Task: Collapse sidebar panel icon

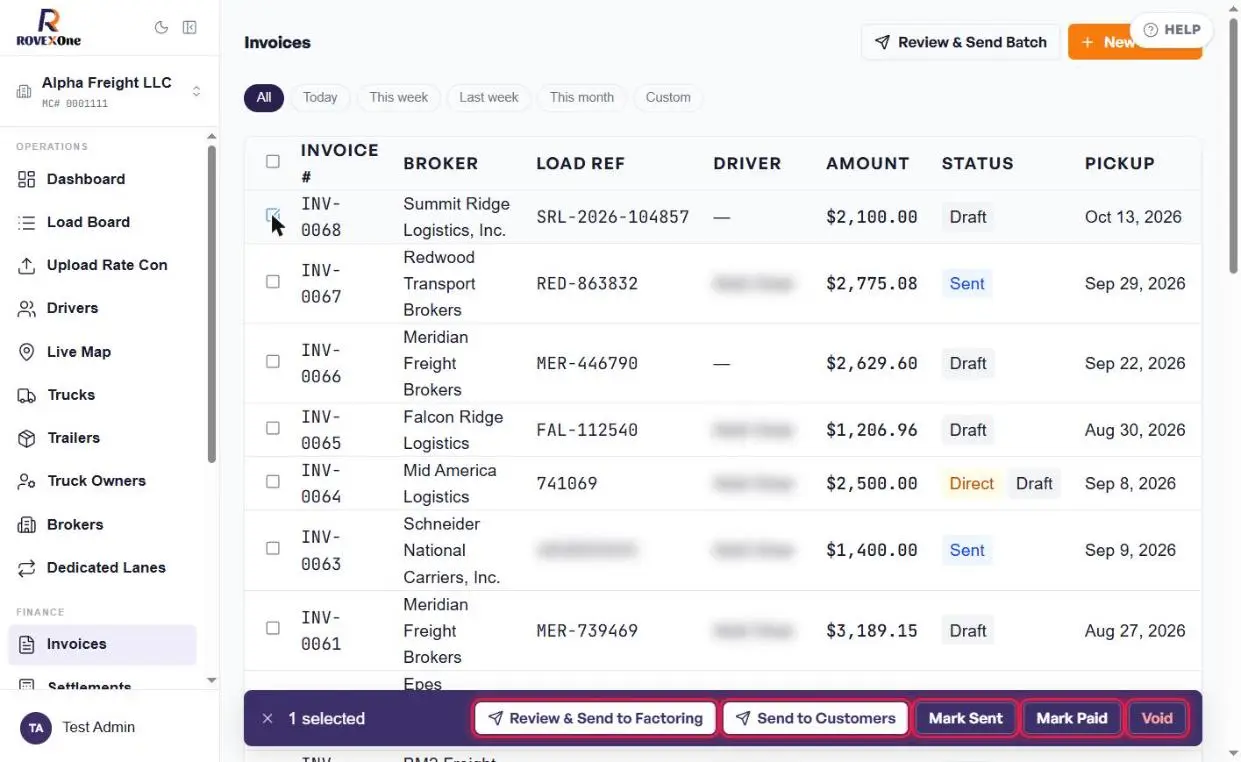Action: click(189, 28)
